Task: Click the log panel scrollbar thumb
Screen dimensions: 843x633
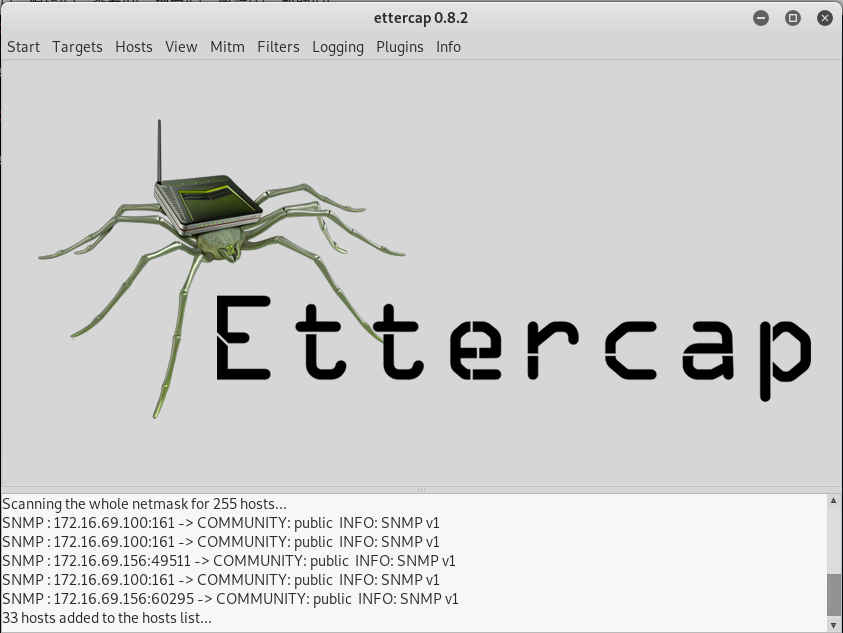Action: click(x=833, y=593)
